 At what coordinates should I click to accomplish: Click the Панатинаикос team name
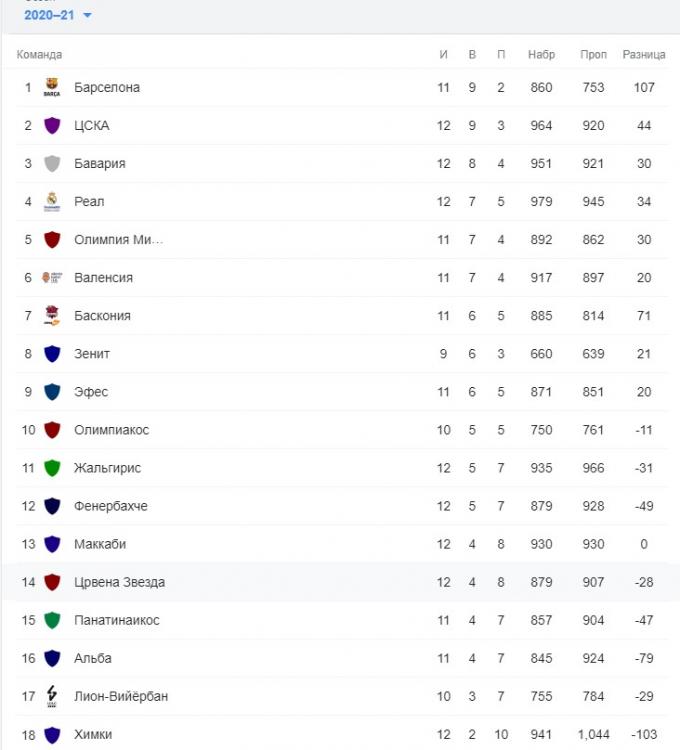click(116, 620)
